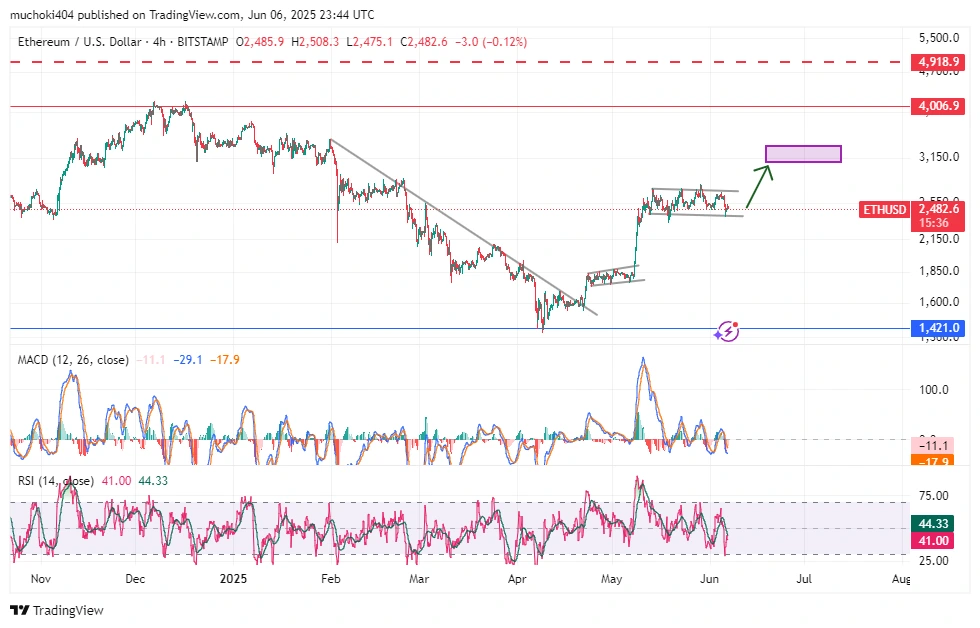Click the 3,150.0 price scale label
Viewport: 980px width, 628px height.
(x=939, y=158)
